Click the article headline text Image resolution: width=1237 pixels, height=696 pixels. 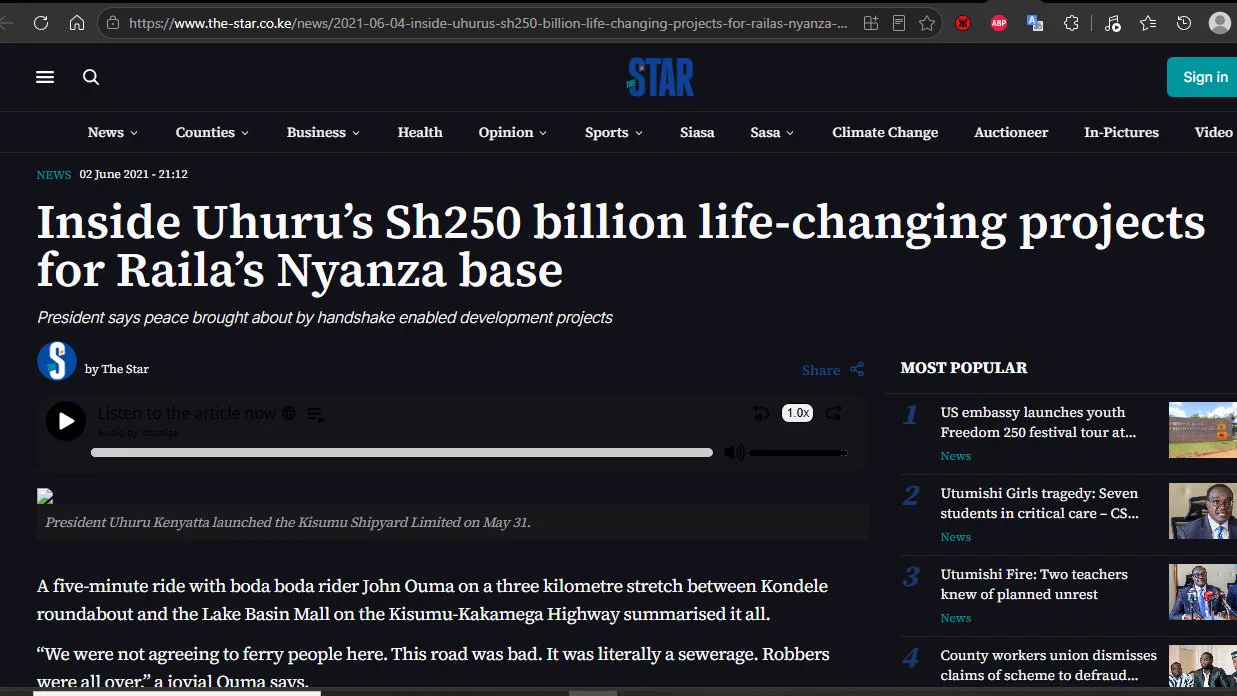pos(620,247)
